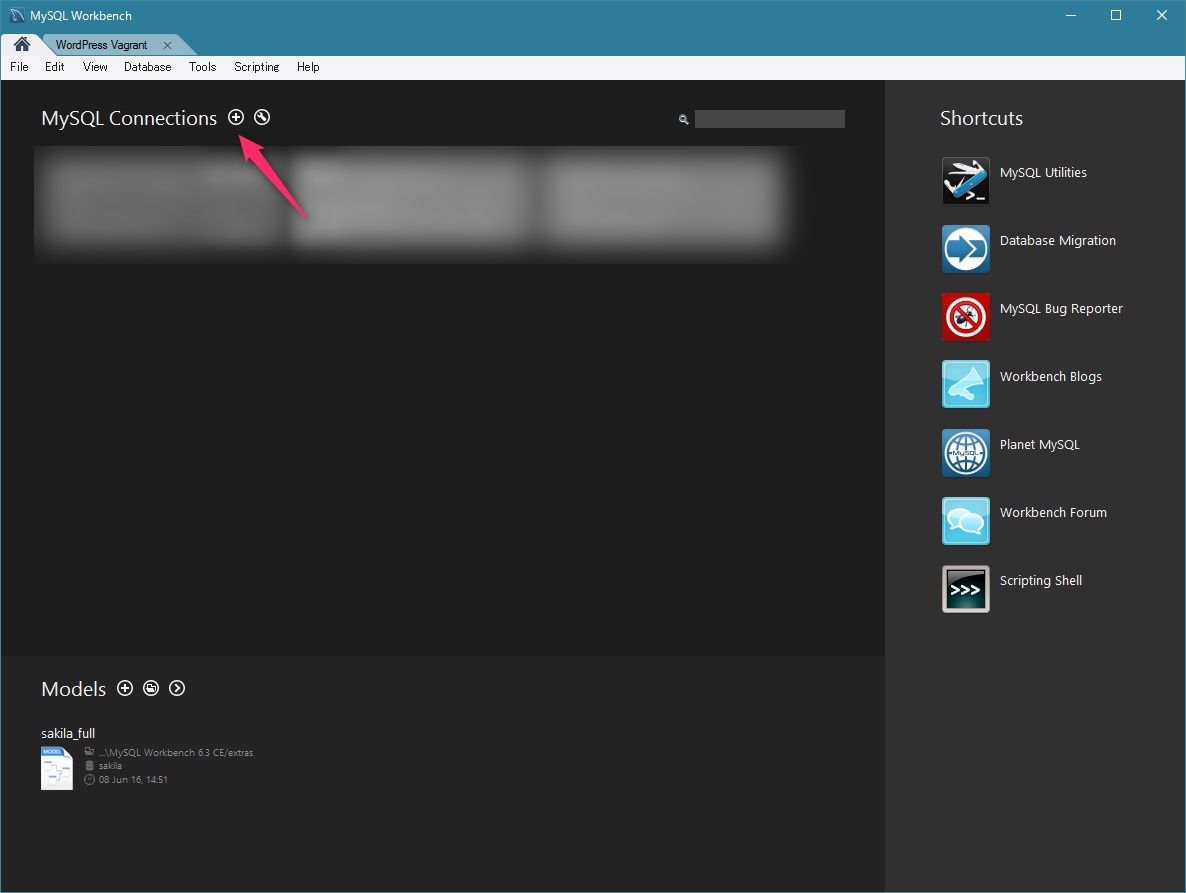Open the Workbench Blogs megaphone icon
This screenshot has height=893, width=1186.
click(965, 384)
